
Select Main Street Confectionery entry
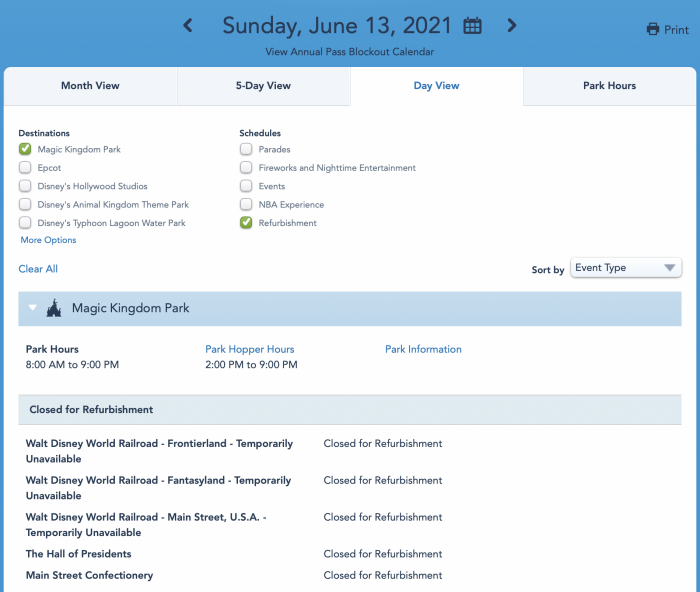coord(89,575)
